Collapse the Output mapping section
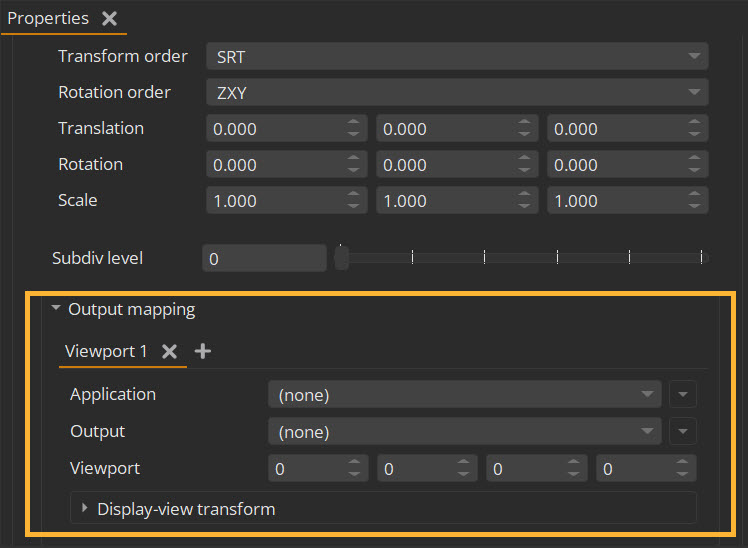This screenshot has width=748, height=548. pyautogui.click(x=56, y=310)
